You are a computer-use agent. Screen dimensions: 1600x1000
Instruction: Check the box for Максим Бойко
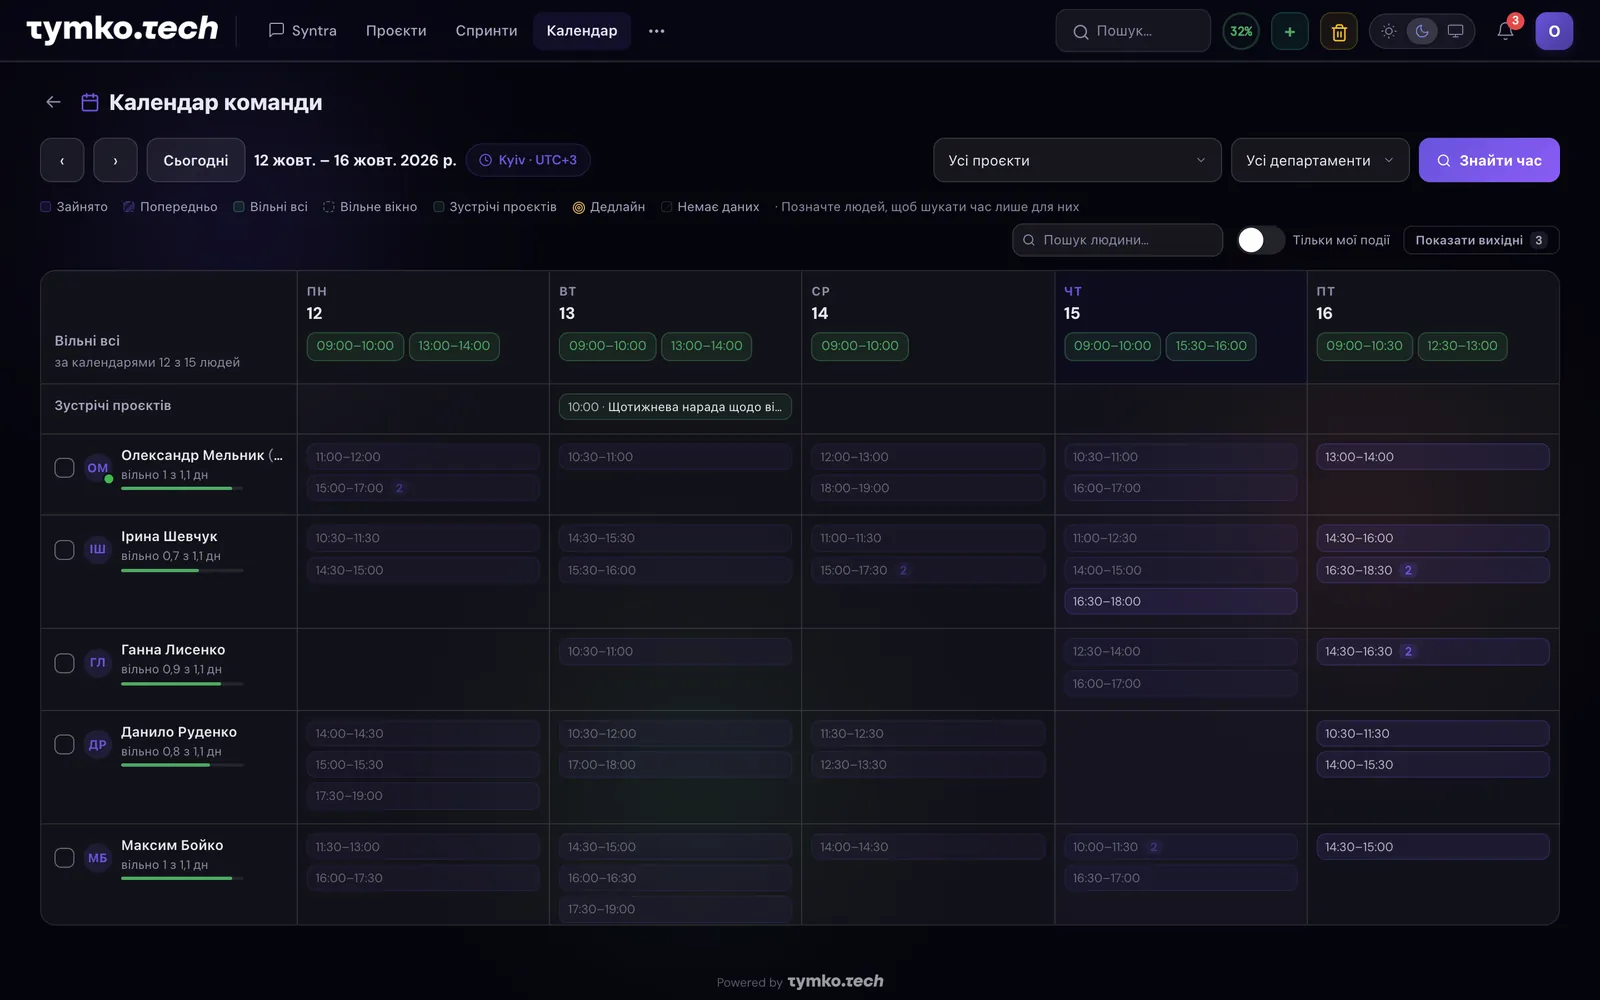click(x=64, y=858)
